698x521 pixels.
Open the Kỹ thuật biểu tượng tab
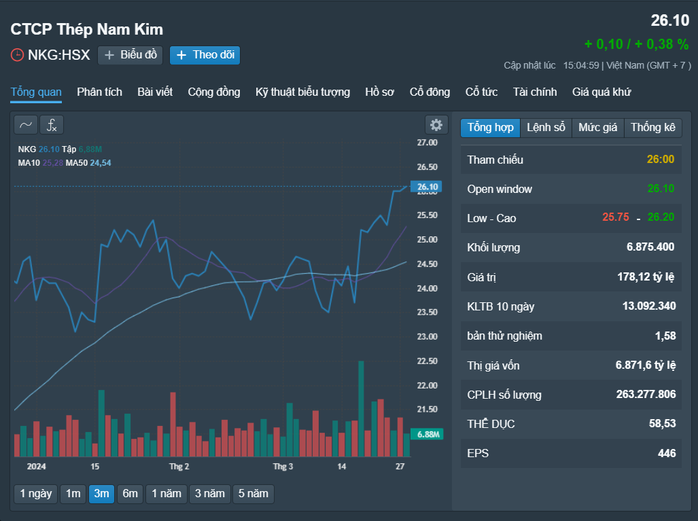pyautogui.click(x=303, y=92)
